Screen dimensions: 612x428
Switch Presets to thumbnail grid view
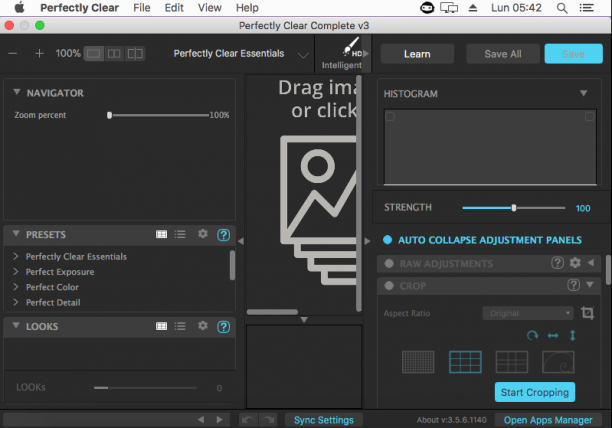click(161, 234)
